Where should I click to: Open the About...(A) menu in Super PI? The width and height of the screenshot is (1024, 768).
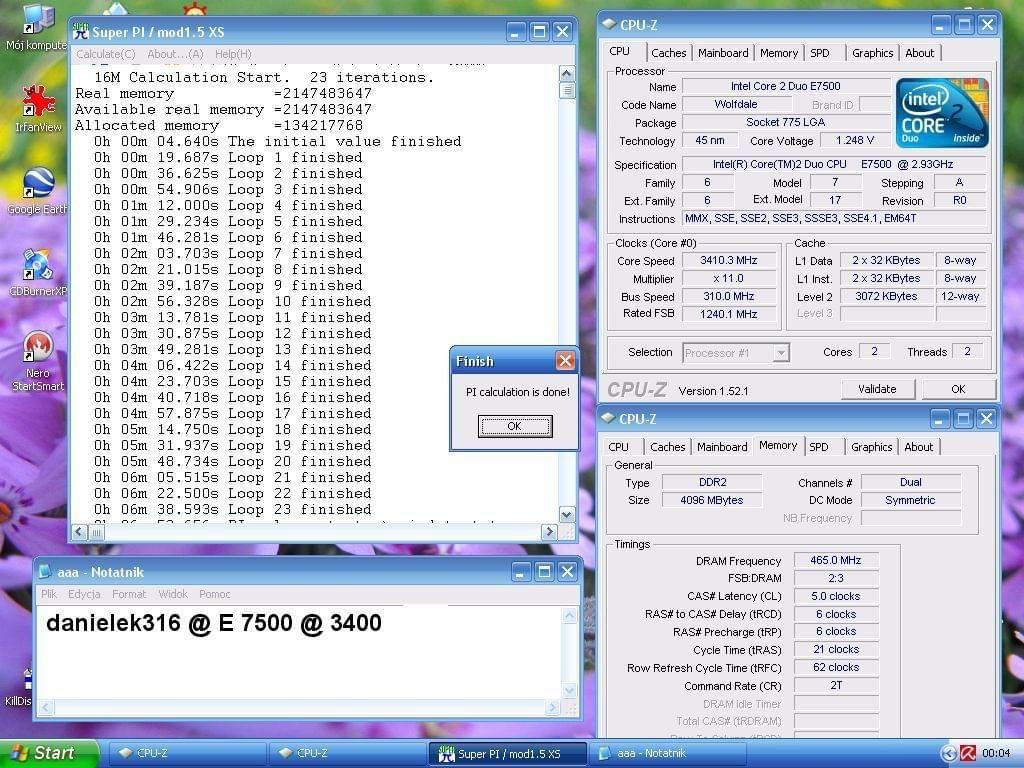pyautogui.click(x=175, y=54)
